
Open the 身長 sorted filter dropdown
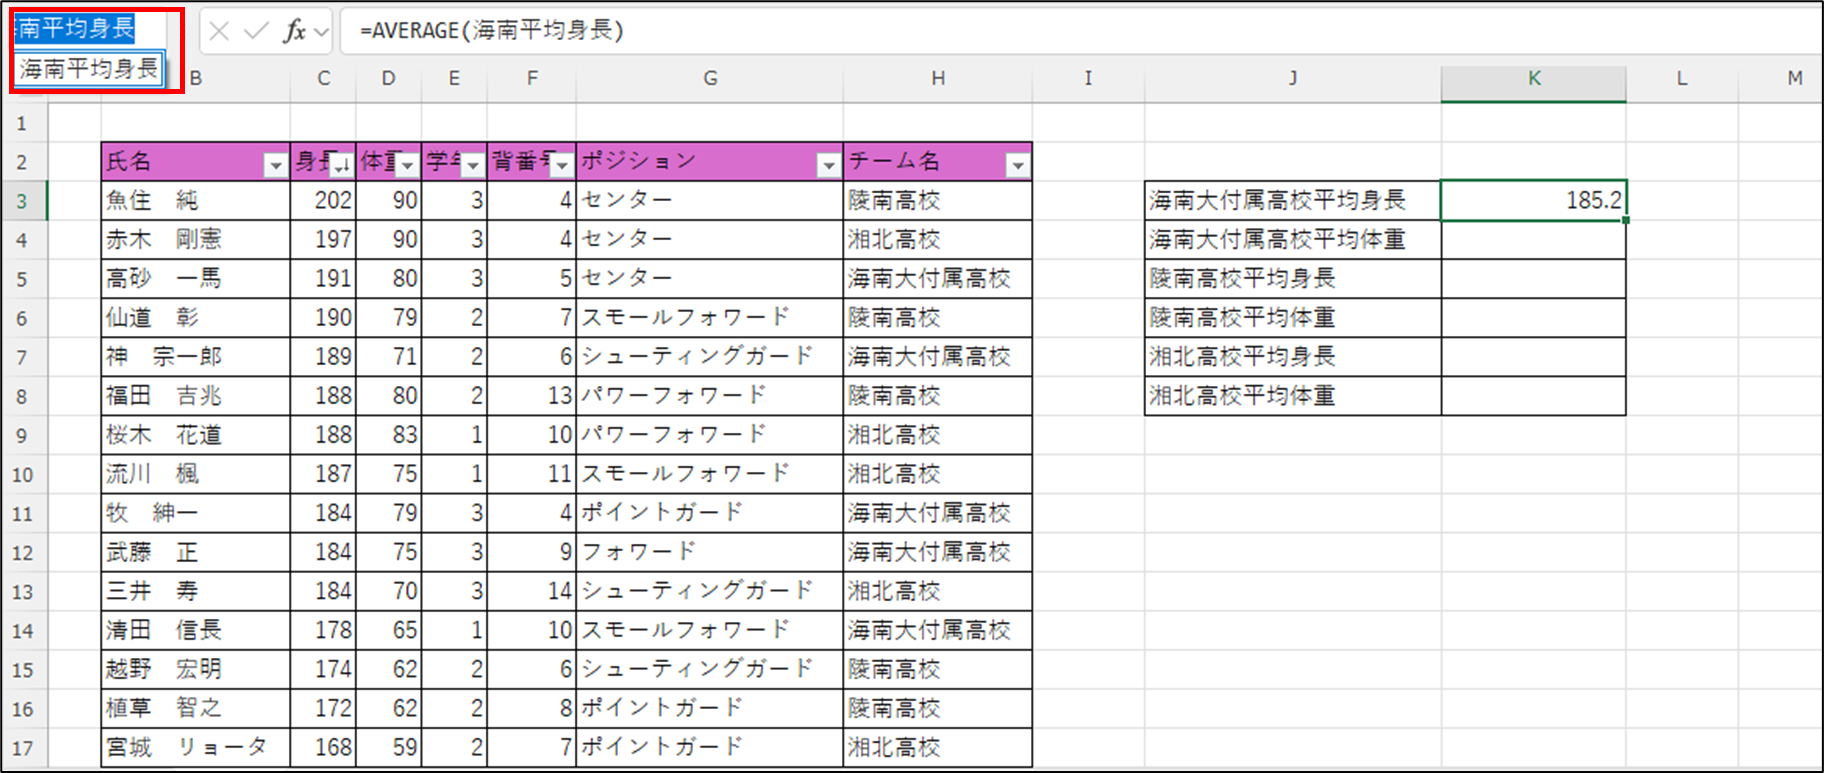(341, 165)
